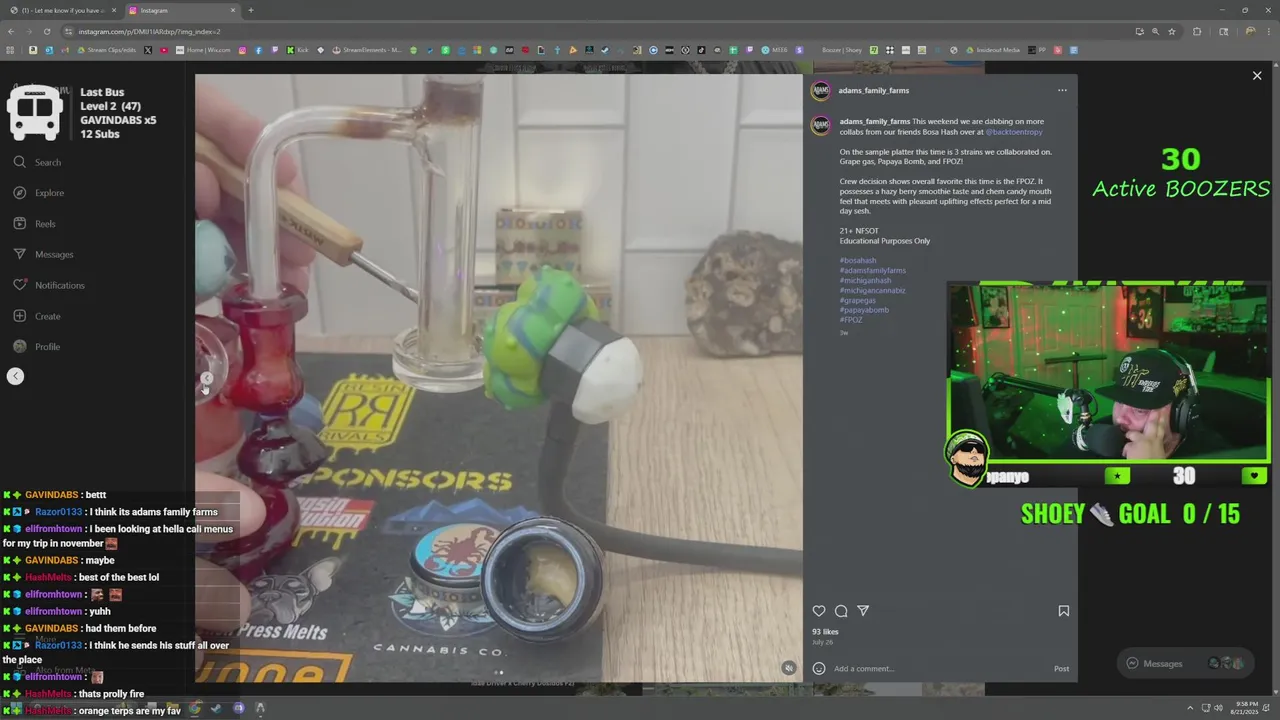This screenshot has height=720, width=1280.
Task: Click the browser back arrow
Action: pyautogui.click(x=9, y=31)
